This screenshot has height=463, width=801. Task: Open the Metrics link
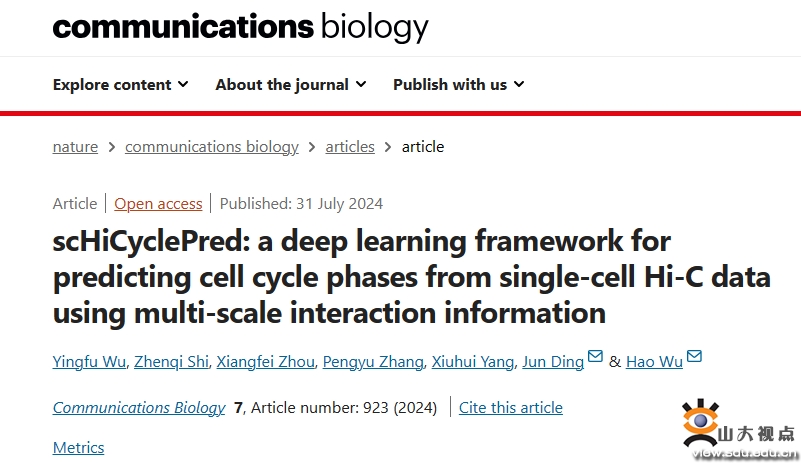(78, 447)
